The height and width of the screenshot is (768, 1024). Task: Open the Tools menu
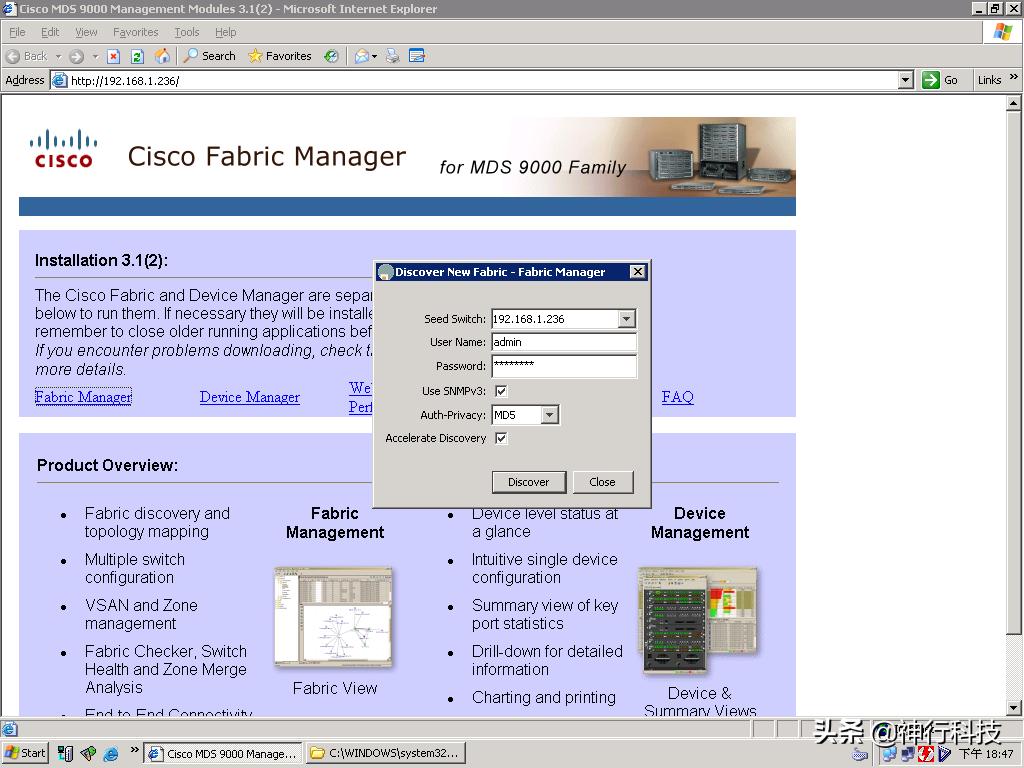tap(186, 31)
